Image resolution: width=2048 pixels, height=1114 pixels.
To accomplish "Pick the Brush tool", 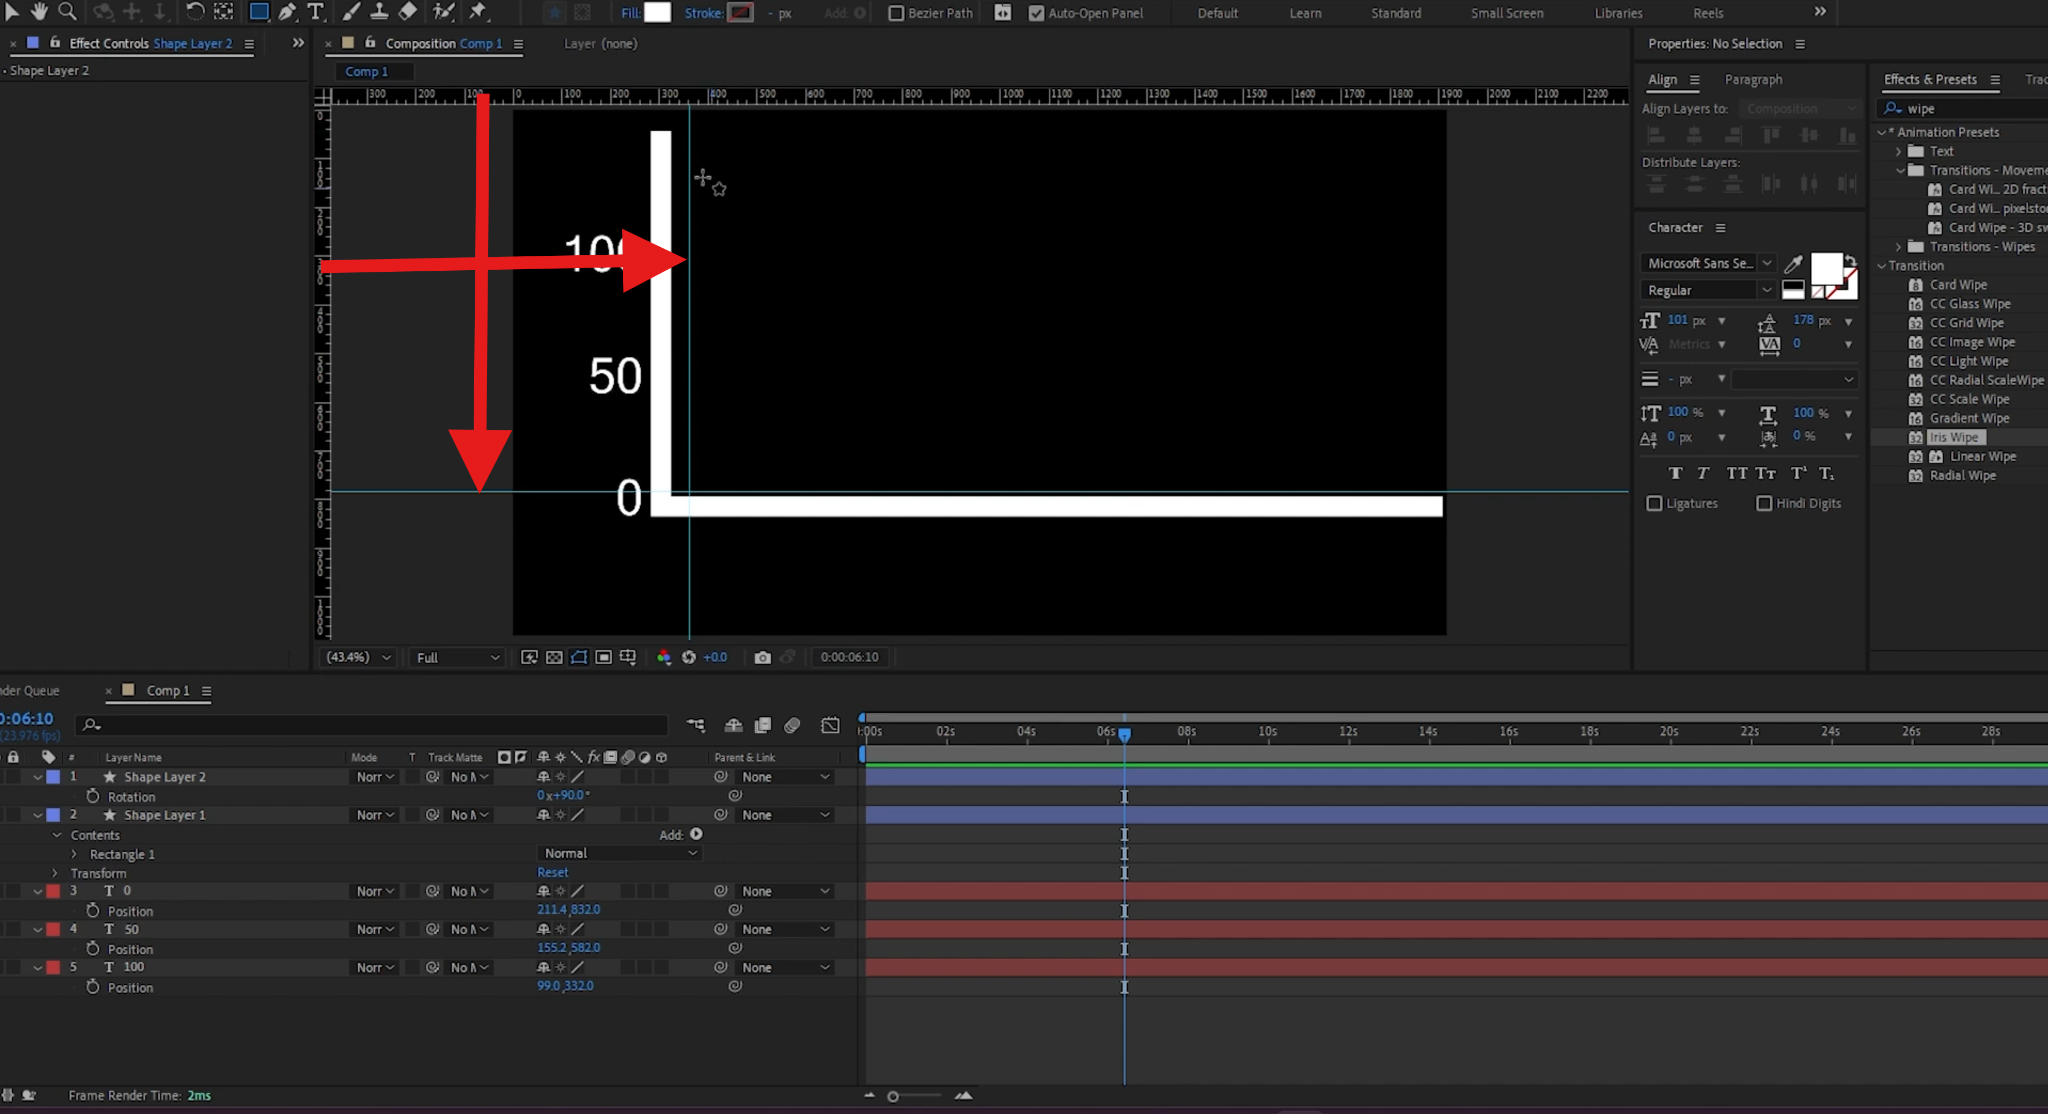I will tap(350, 13).
